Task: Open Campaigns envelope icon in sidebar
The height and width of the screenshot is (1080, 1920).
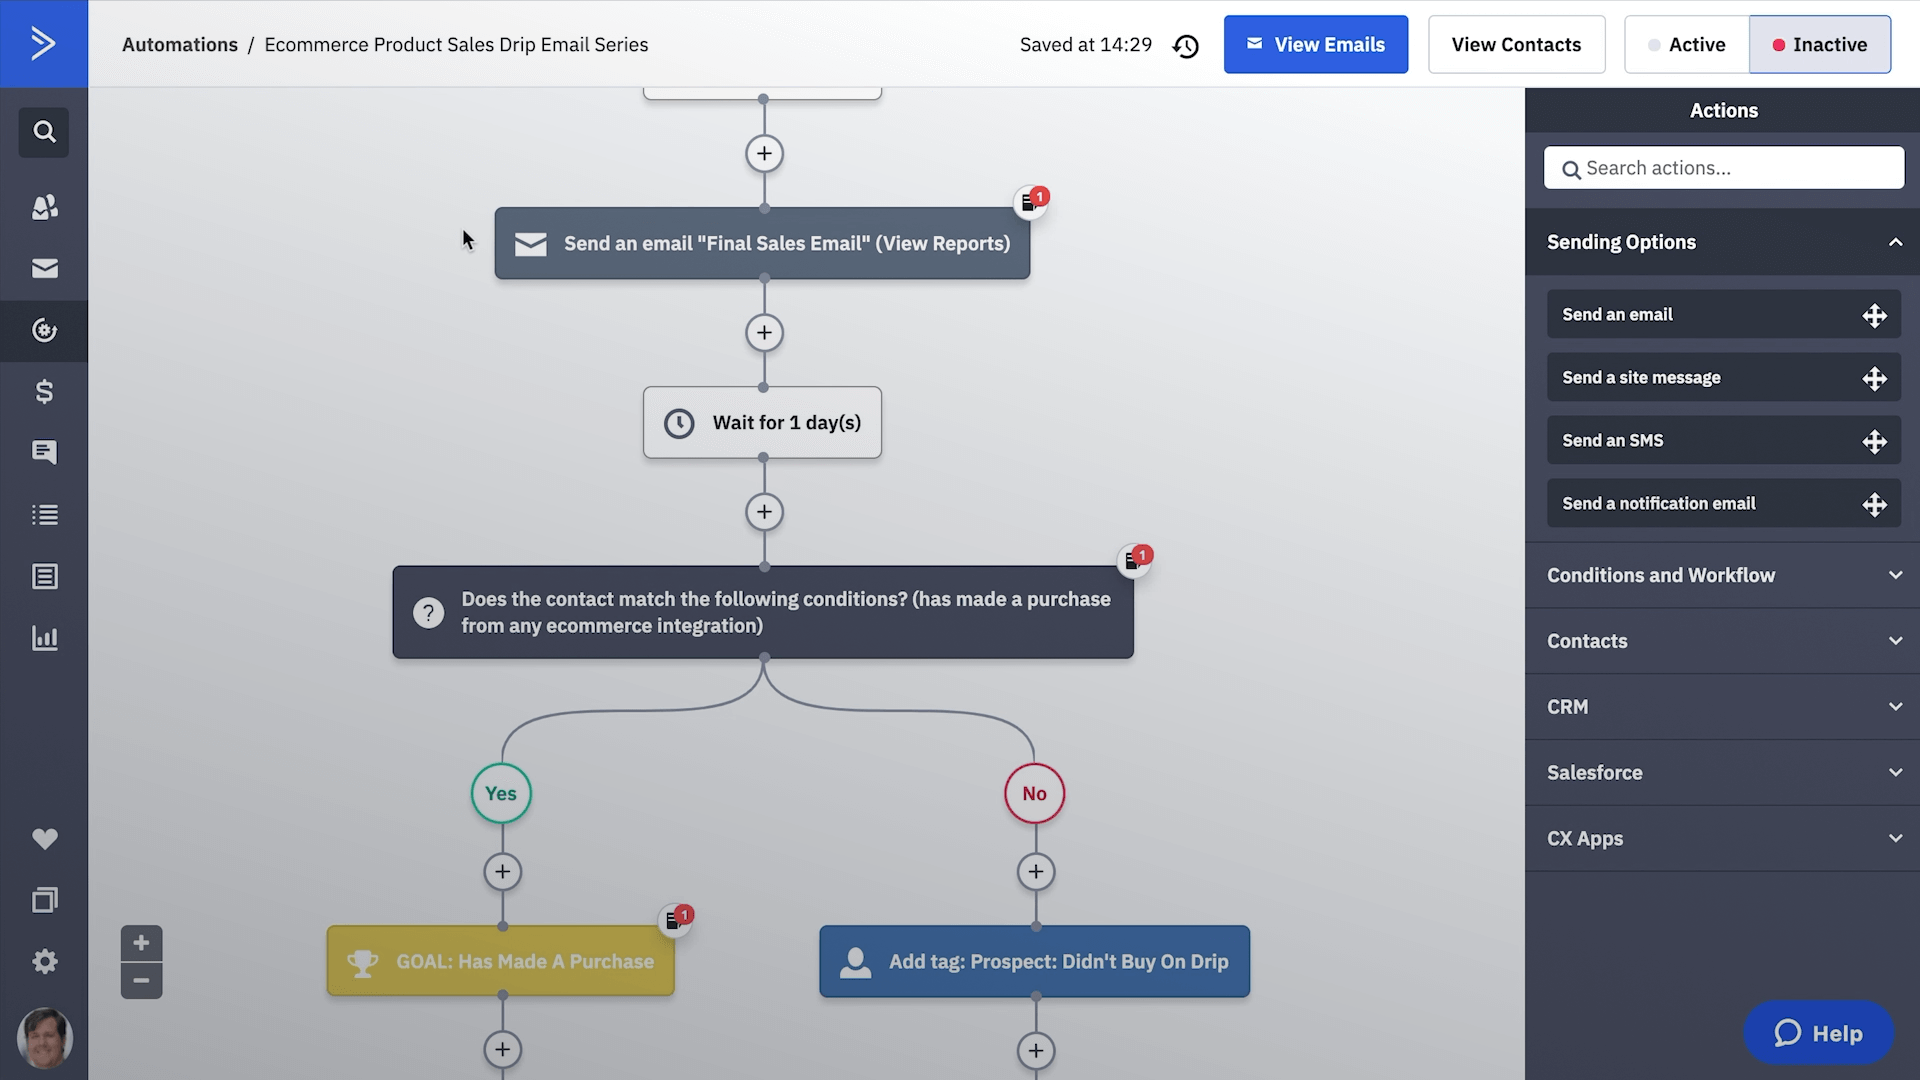Action: (44, 268)
